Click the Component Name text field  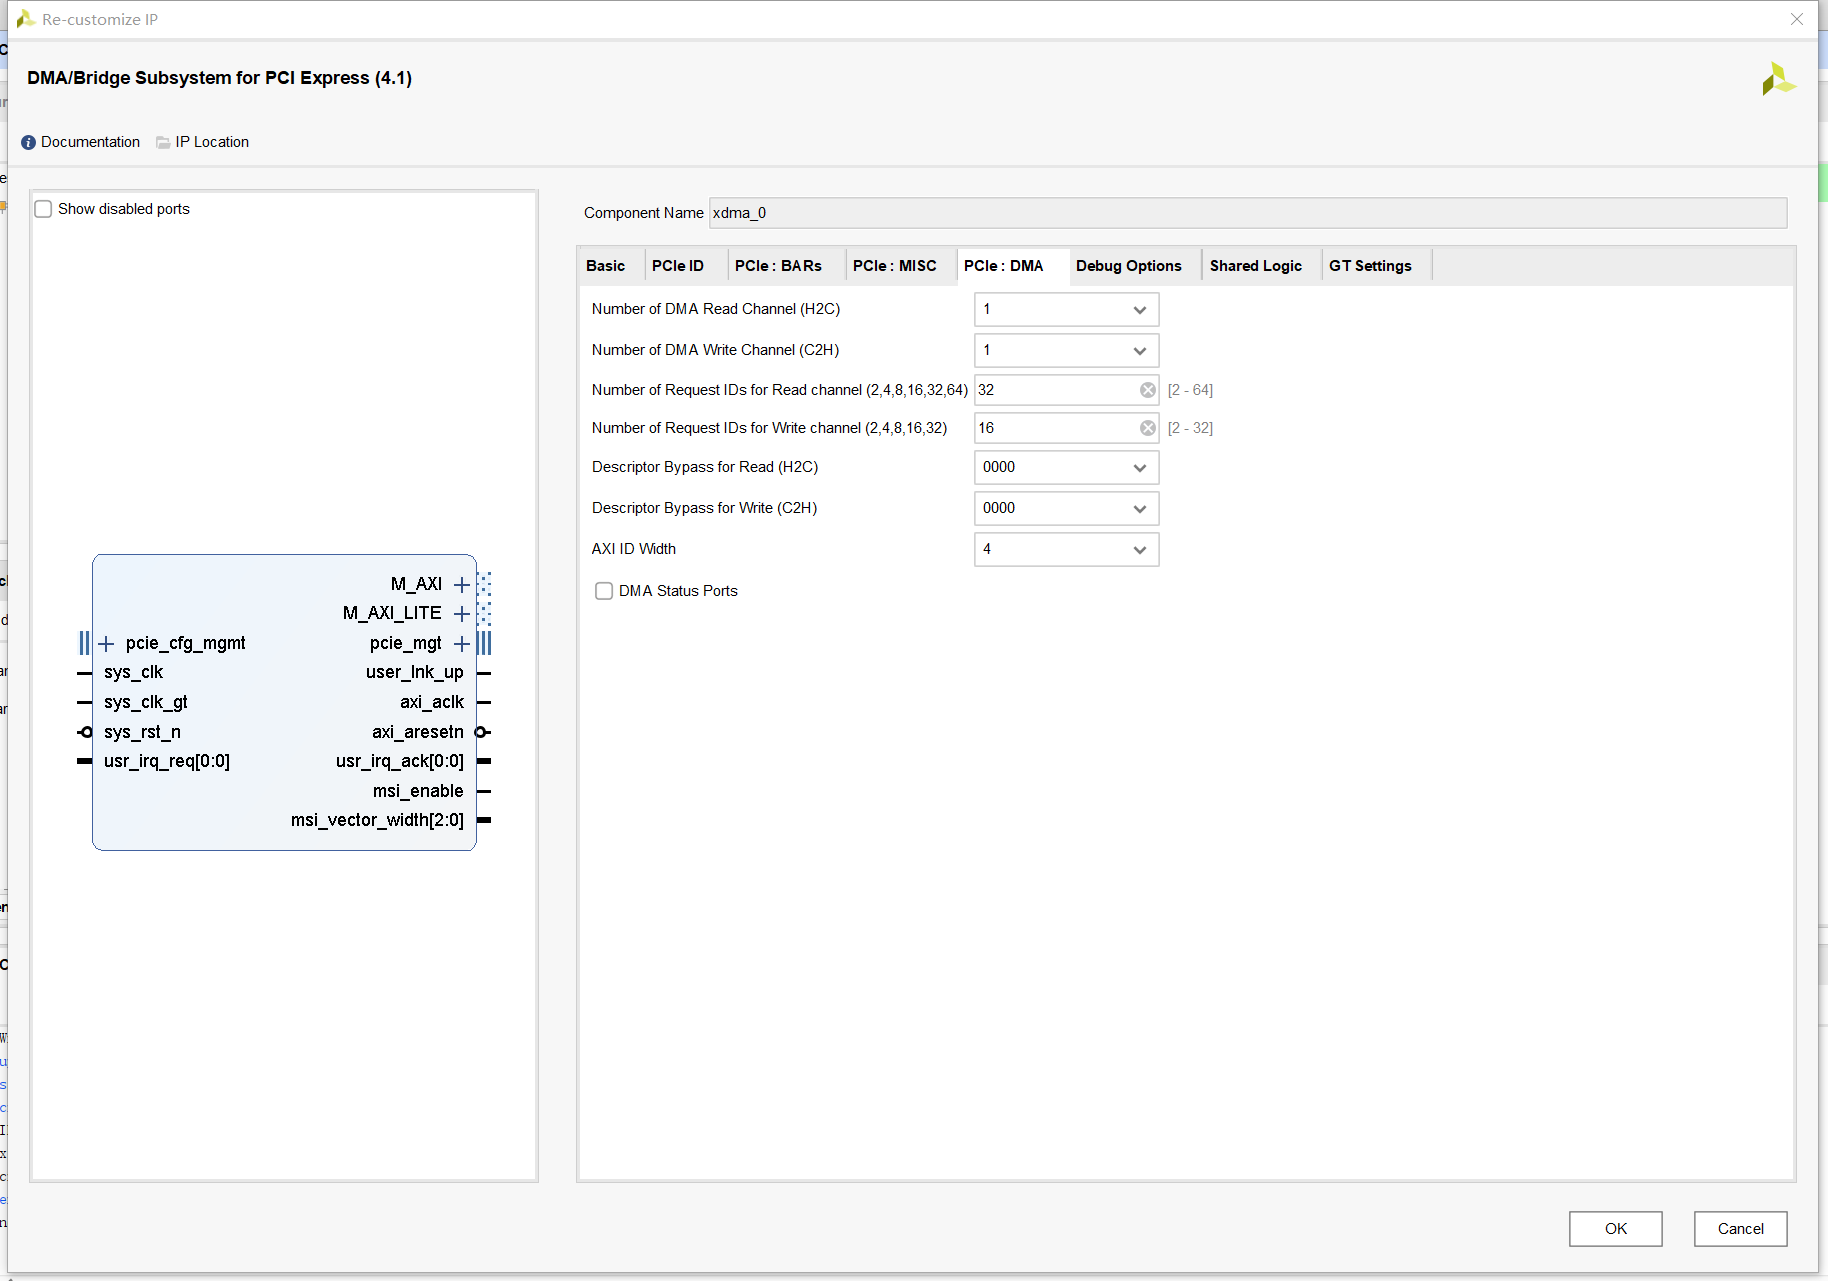click(x=1246, y=213)
